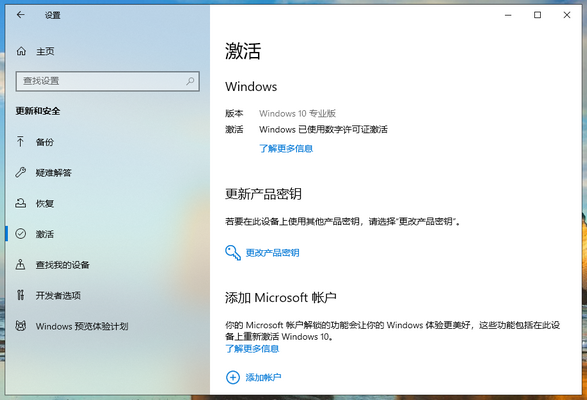This screenshot has width=587, height=400.
Task: Close the Settings window
Action: (x=567, y=15)
